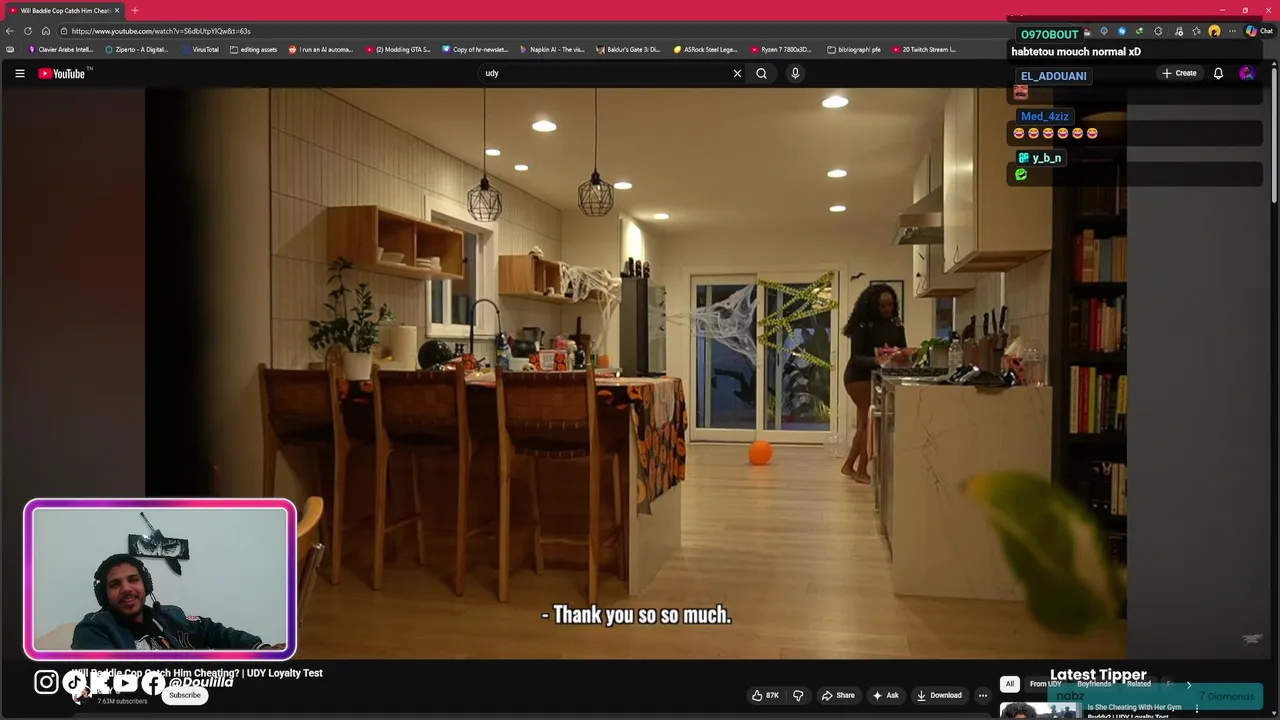The image size is (1280, 720).
Task: Add this page to favorites star
Action: (x=1196, y=31)
